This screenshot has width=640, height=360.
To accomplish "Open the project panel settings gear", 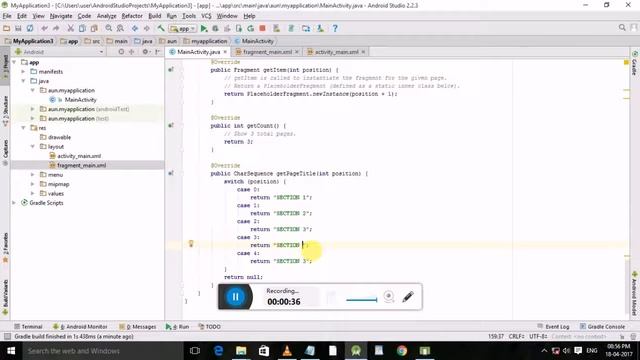I will pyautogui.click(x=145, y=52).
